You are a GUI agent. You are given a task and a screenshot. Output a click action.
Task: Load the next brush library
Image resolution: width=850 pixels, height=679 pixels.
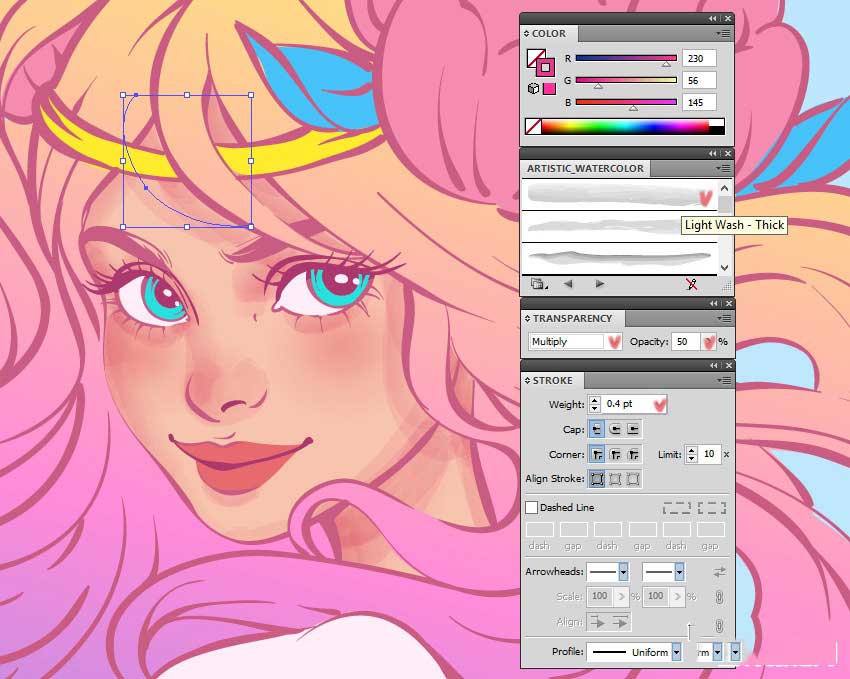[600, 284]
